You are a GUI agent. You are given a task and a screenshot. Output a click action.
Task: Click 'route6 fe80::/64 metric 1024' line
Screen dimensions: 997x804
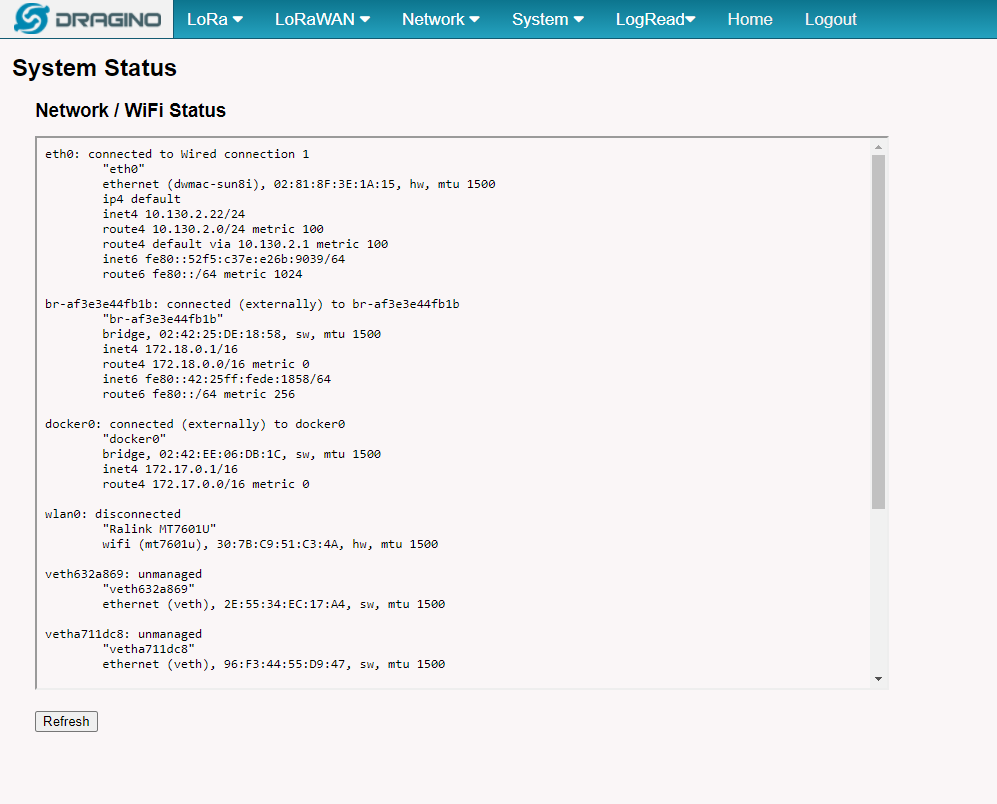click(202, 274)
